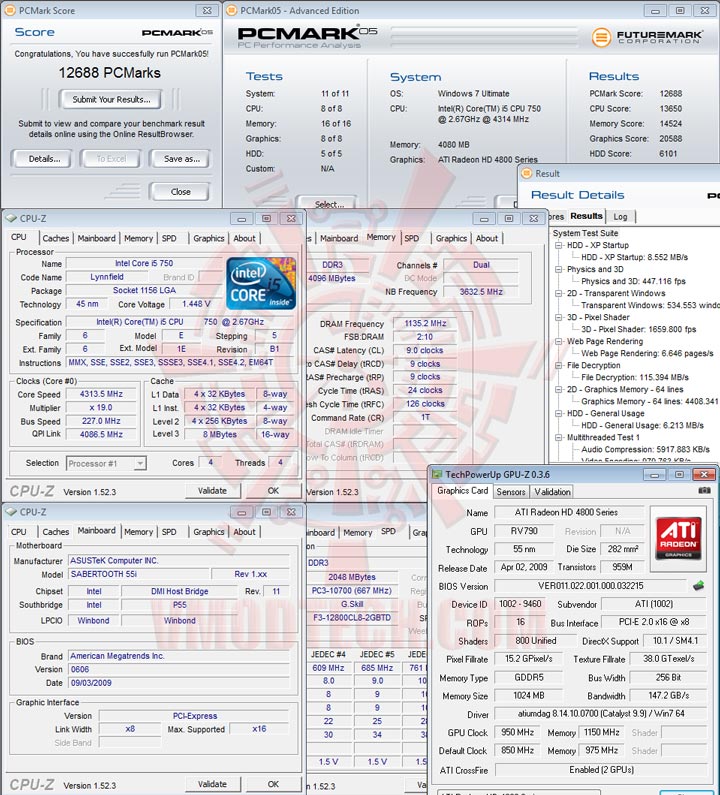Click the BIOS Version VER011.022.001.000.032215 field

(x=590, y=586)
